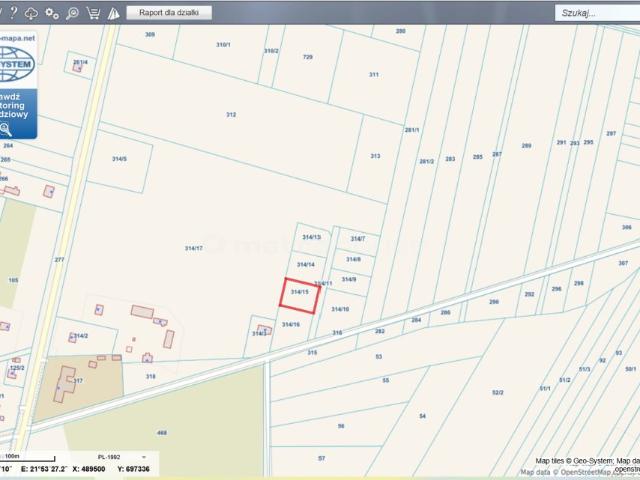Click parcel label 314/13
This screenshot has width=640, height=480.
coord(311,237)
